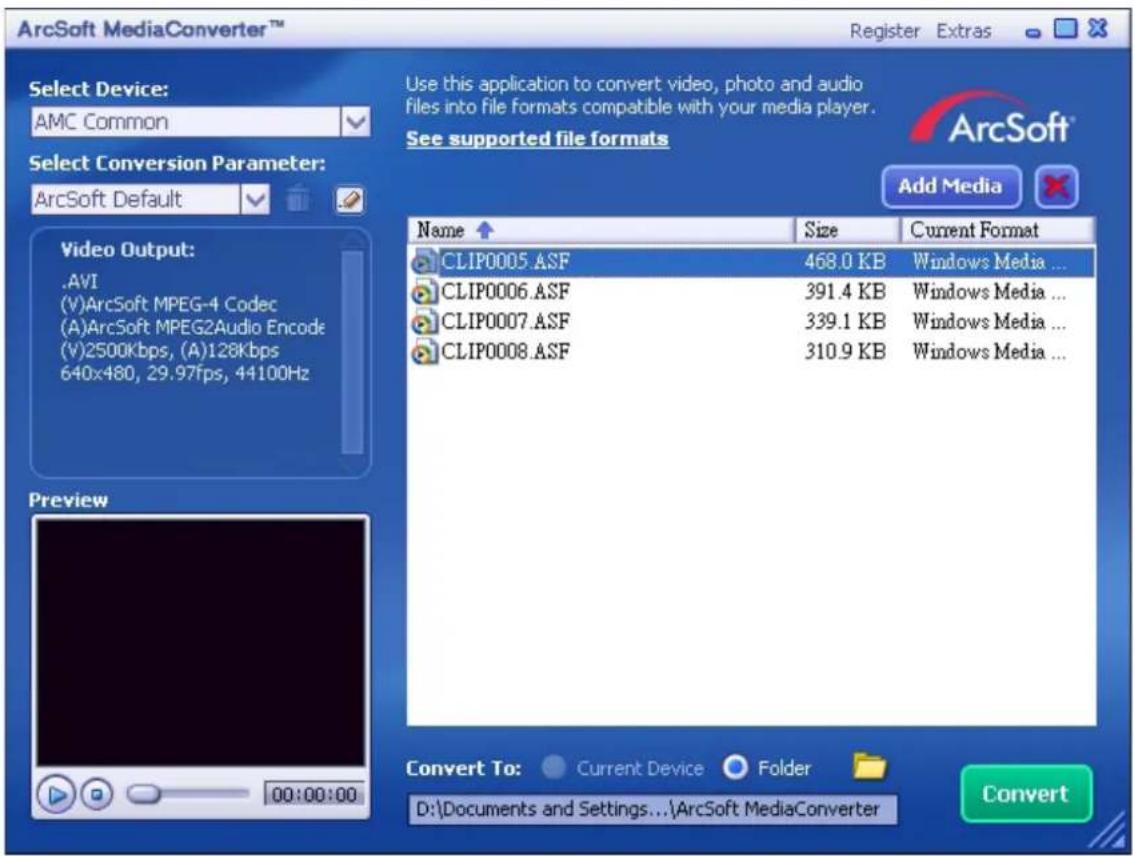Close the MediaConverter window
1134x856 pixels.
(1098, 29)
